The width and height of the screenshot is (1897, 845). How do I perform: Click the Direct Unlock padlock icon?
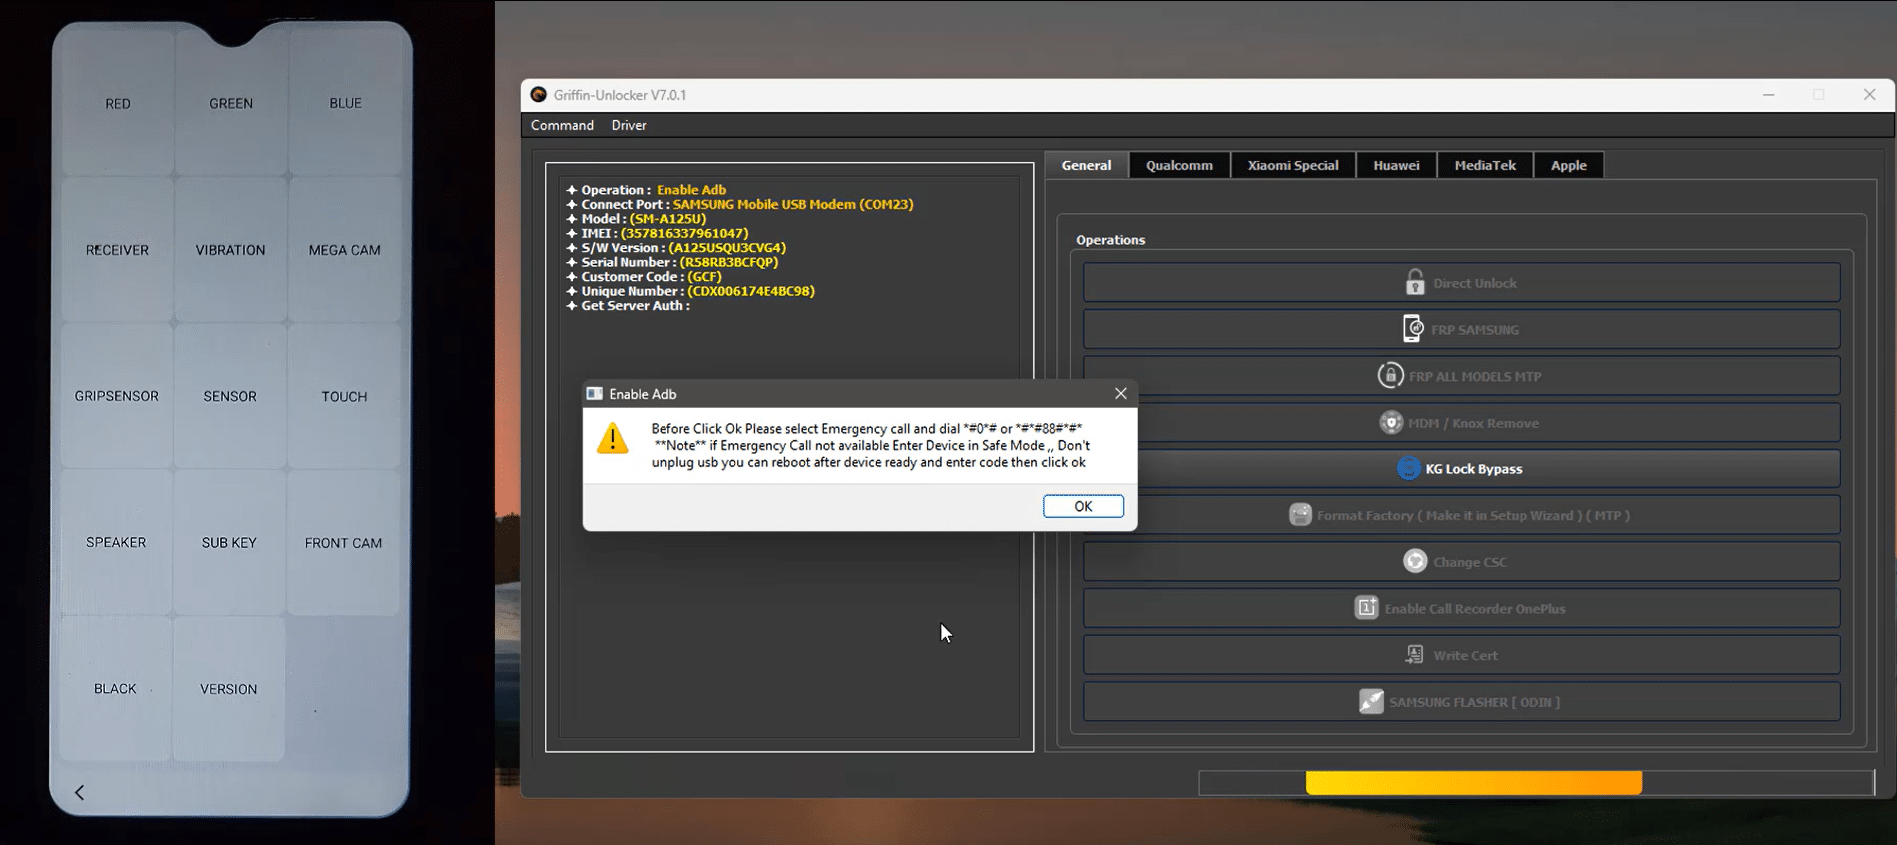[1414, 282]
